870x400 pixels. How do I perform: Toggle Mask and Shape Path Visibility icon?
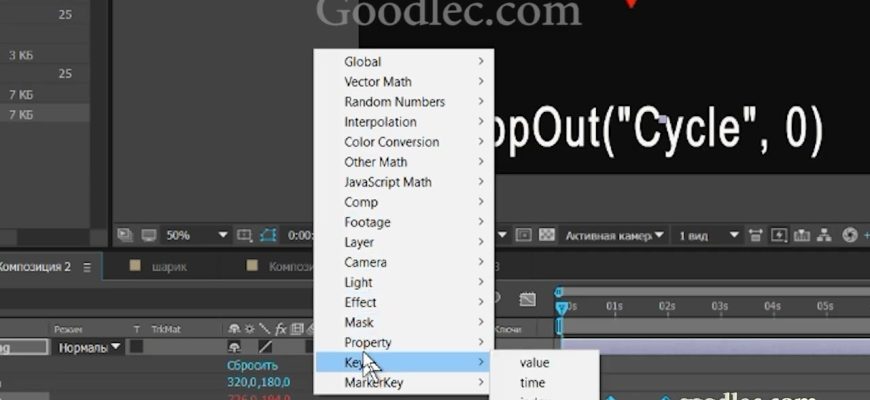click(x=268, y=235)
